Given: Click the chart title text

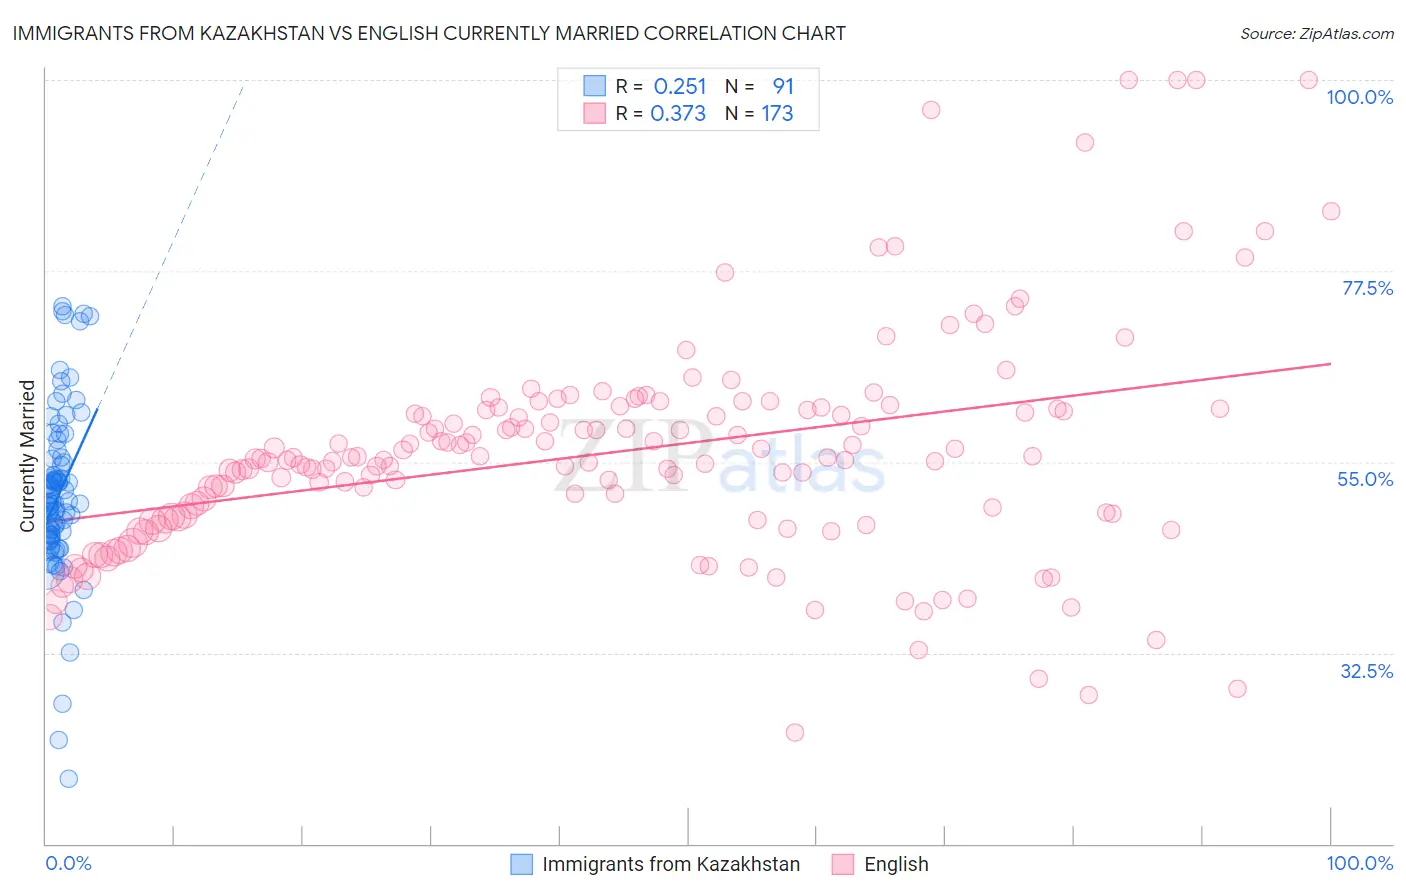Looking at the screenshot, I should click(429, 33).
